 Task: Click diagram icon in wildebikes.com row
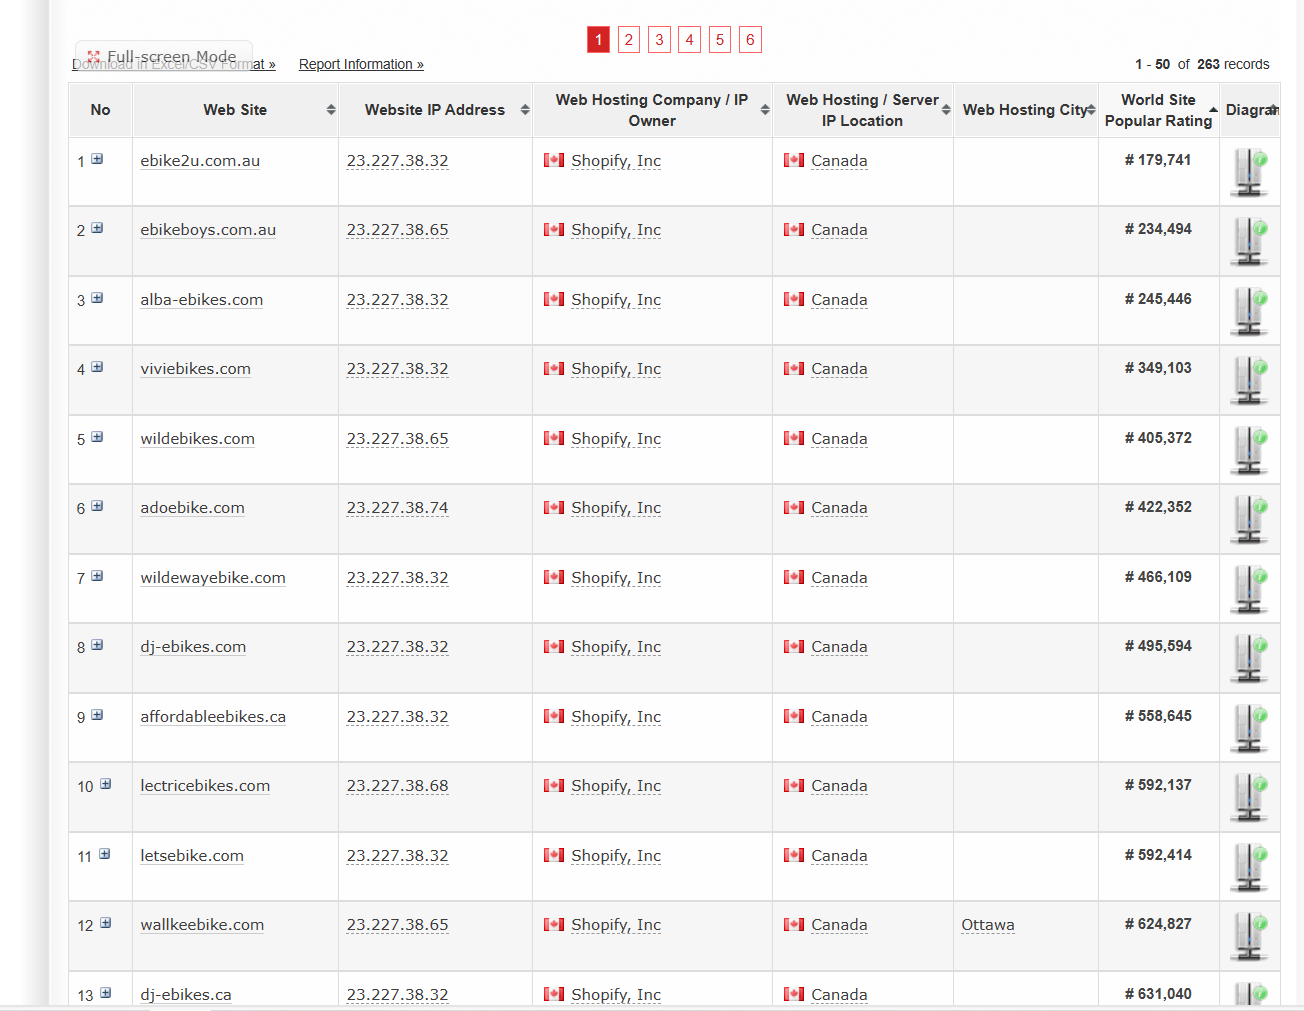point(1249,450)
